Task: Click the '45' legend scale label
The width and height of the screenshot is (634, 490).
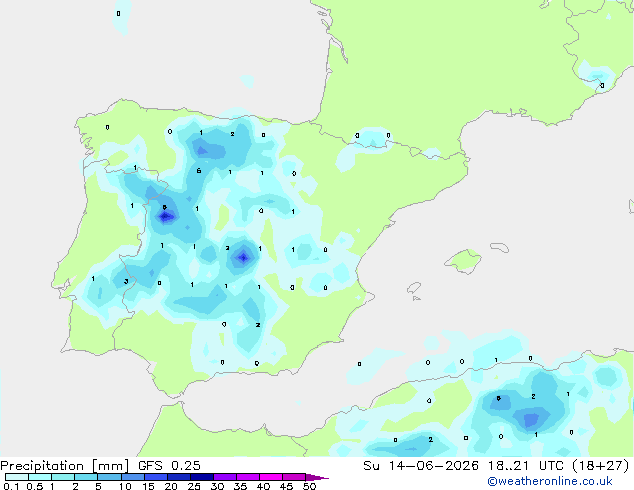Action: (287, 486)
